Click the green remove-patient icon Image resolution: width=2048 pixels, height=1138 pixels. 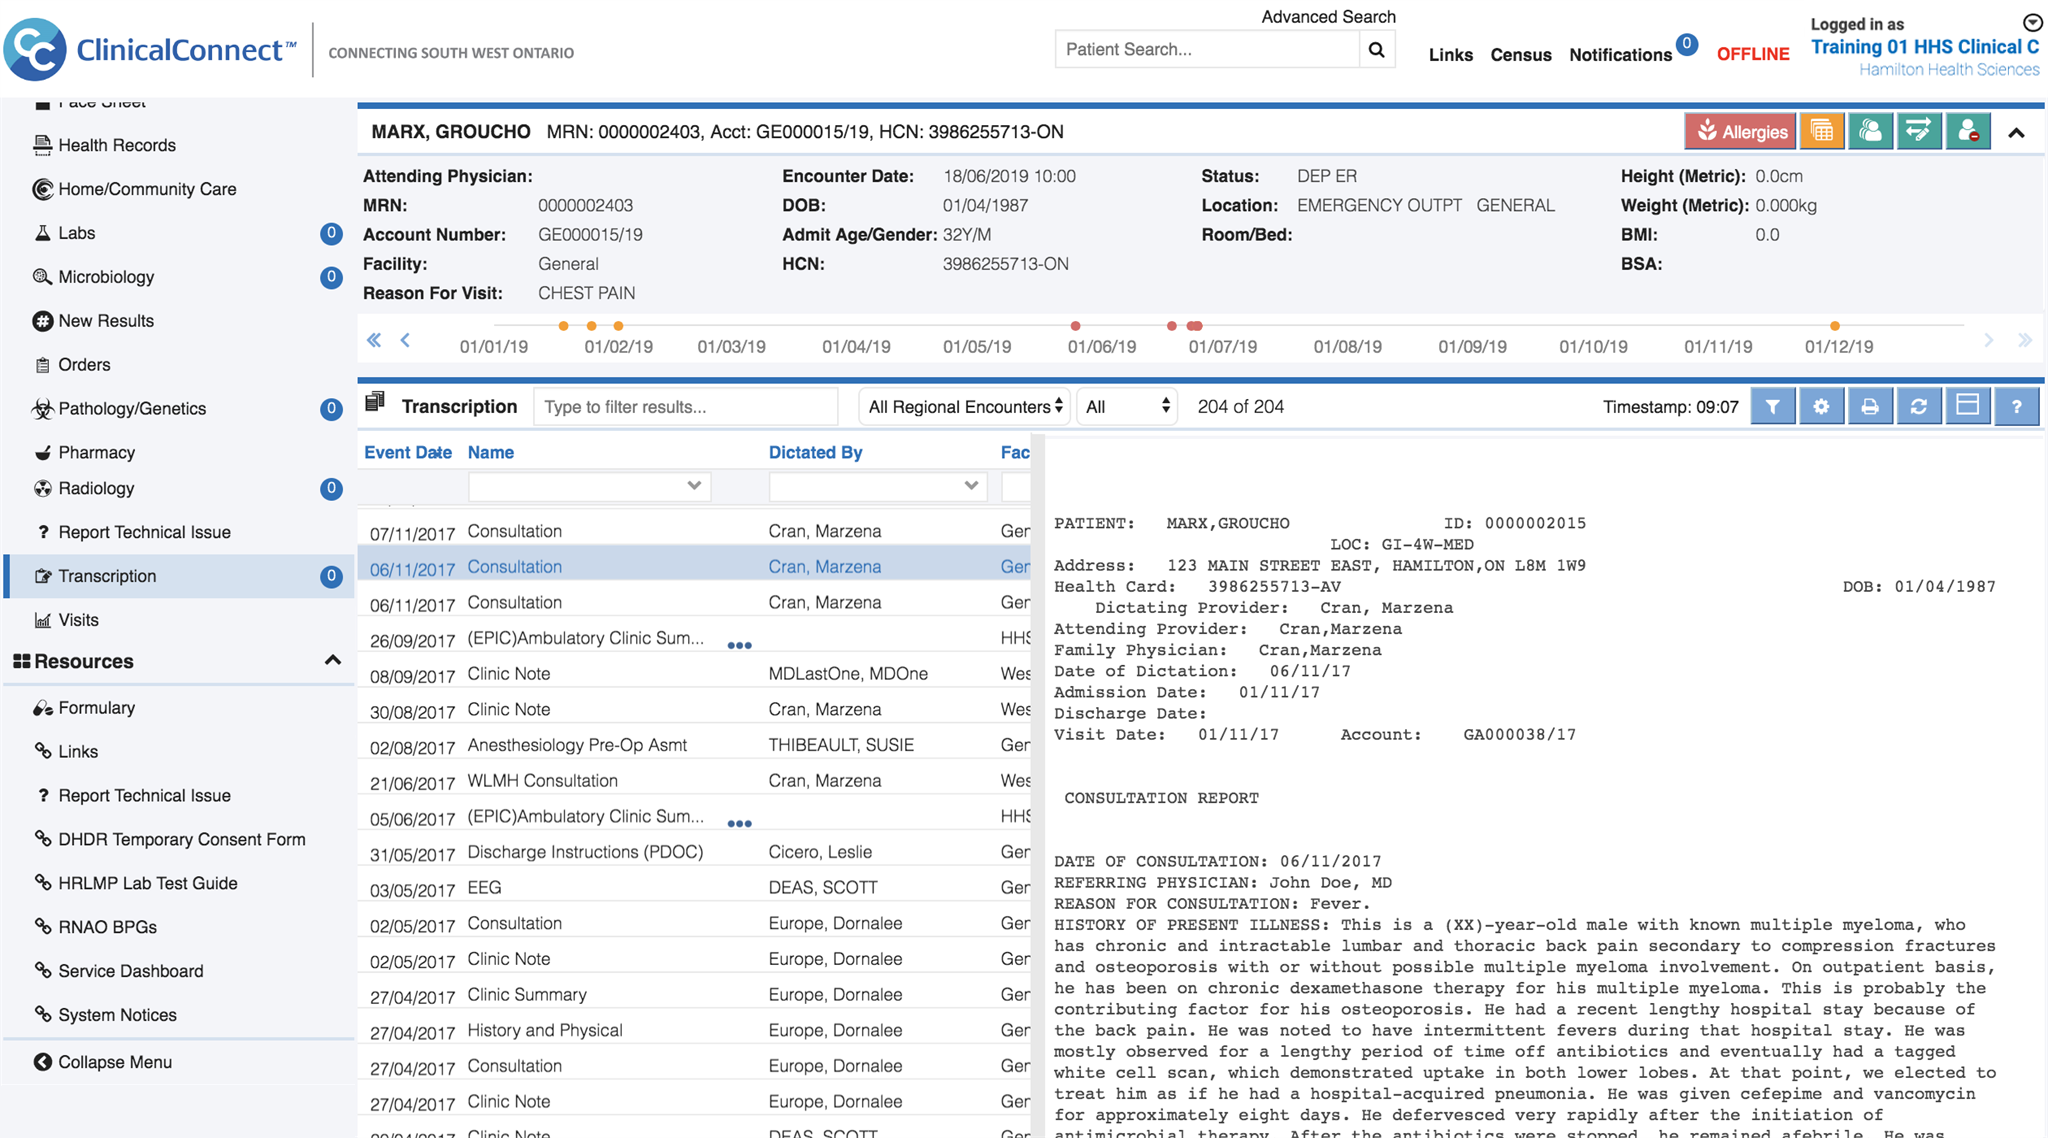click(1967, 131)
